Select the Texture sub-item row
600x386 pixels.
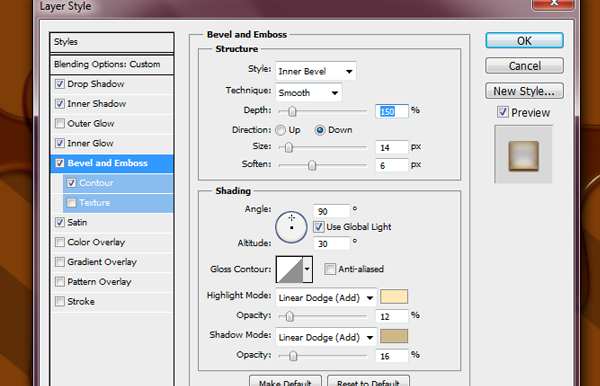[x=118, y=203]
